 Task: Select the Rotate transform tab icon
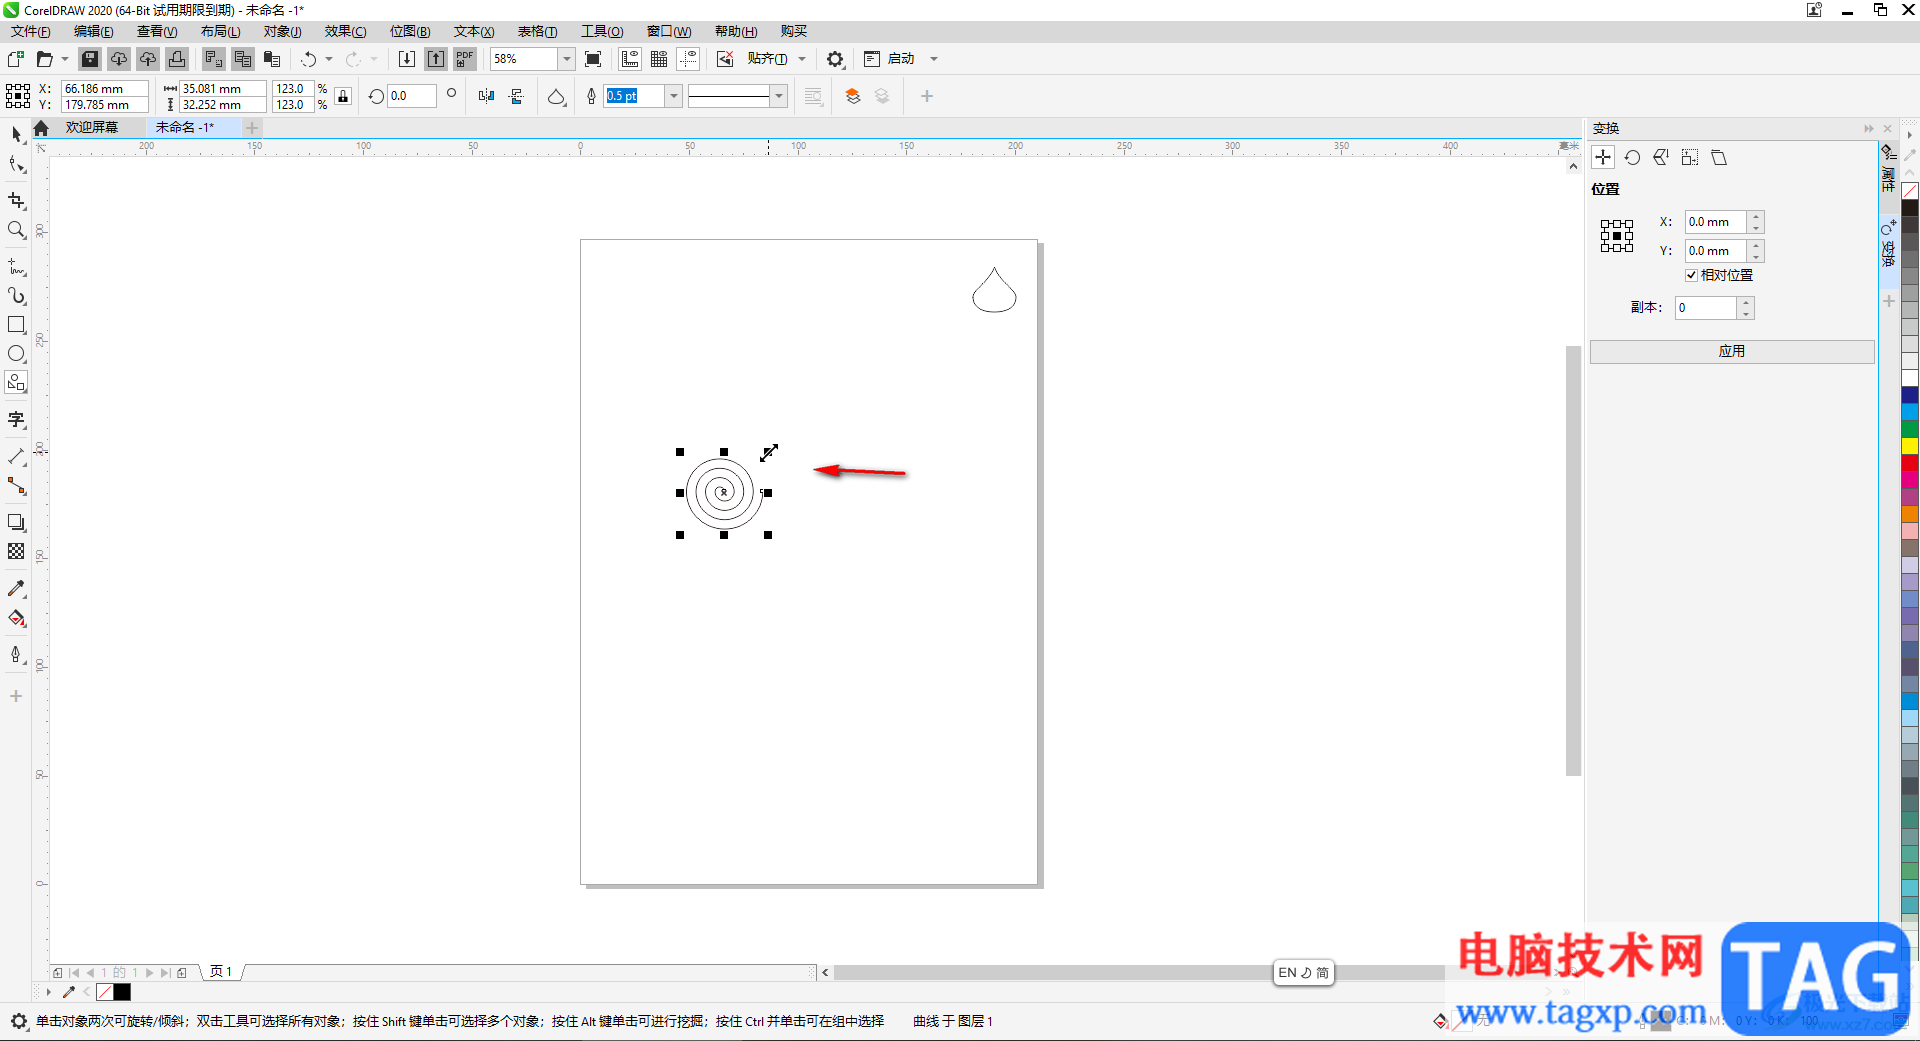click(x=1632, y=157)
